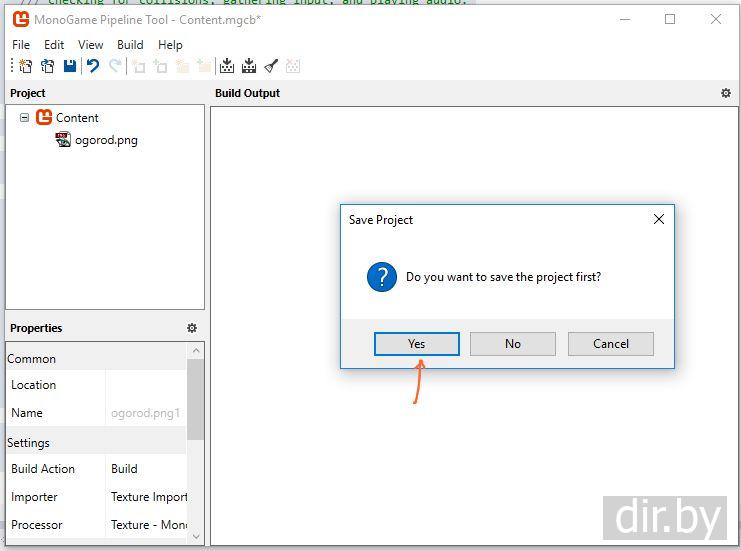Close the Save Project dialog with X
741x551 pixels.
(x=658, y=219)
